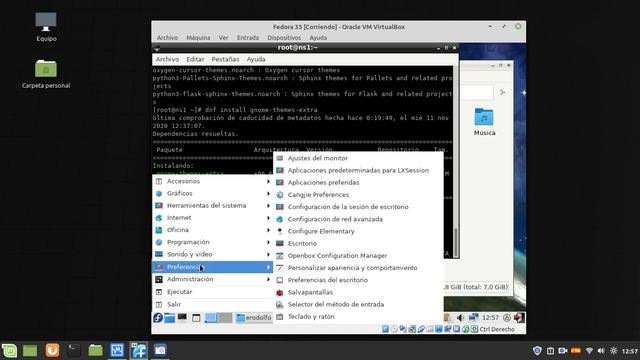640x360 pixels.
Task: Choose Salir in the start menu
Action: [x=212, y=304]
